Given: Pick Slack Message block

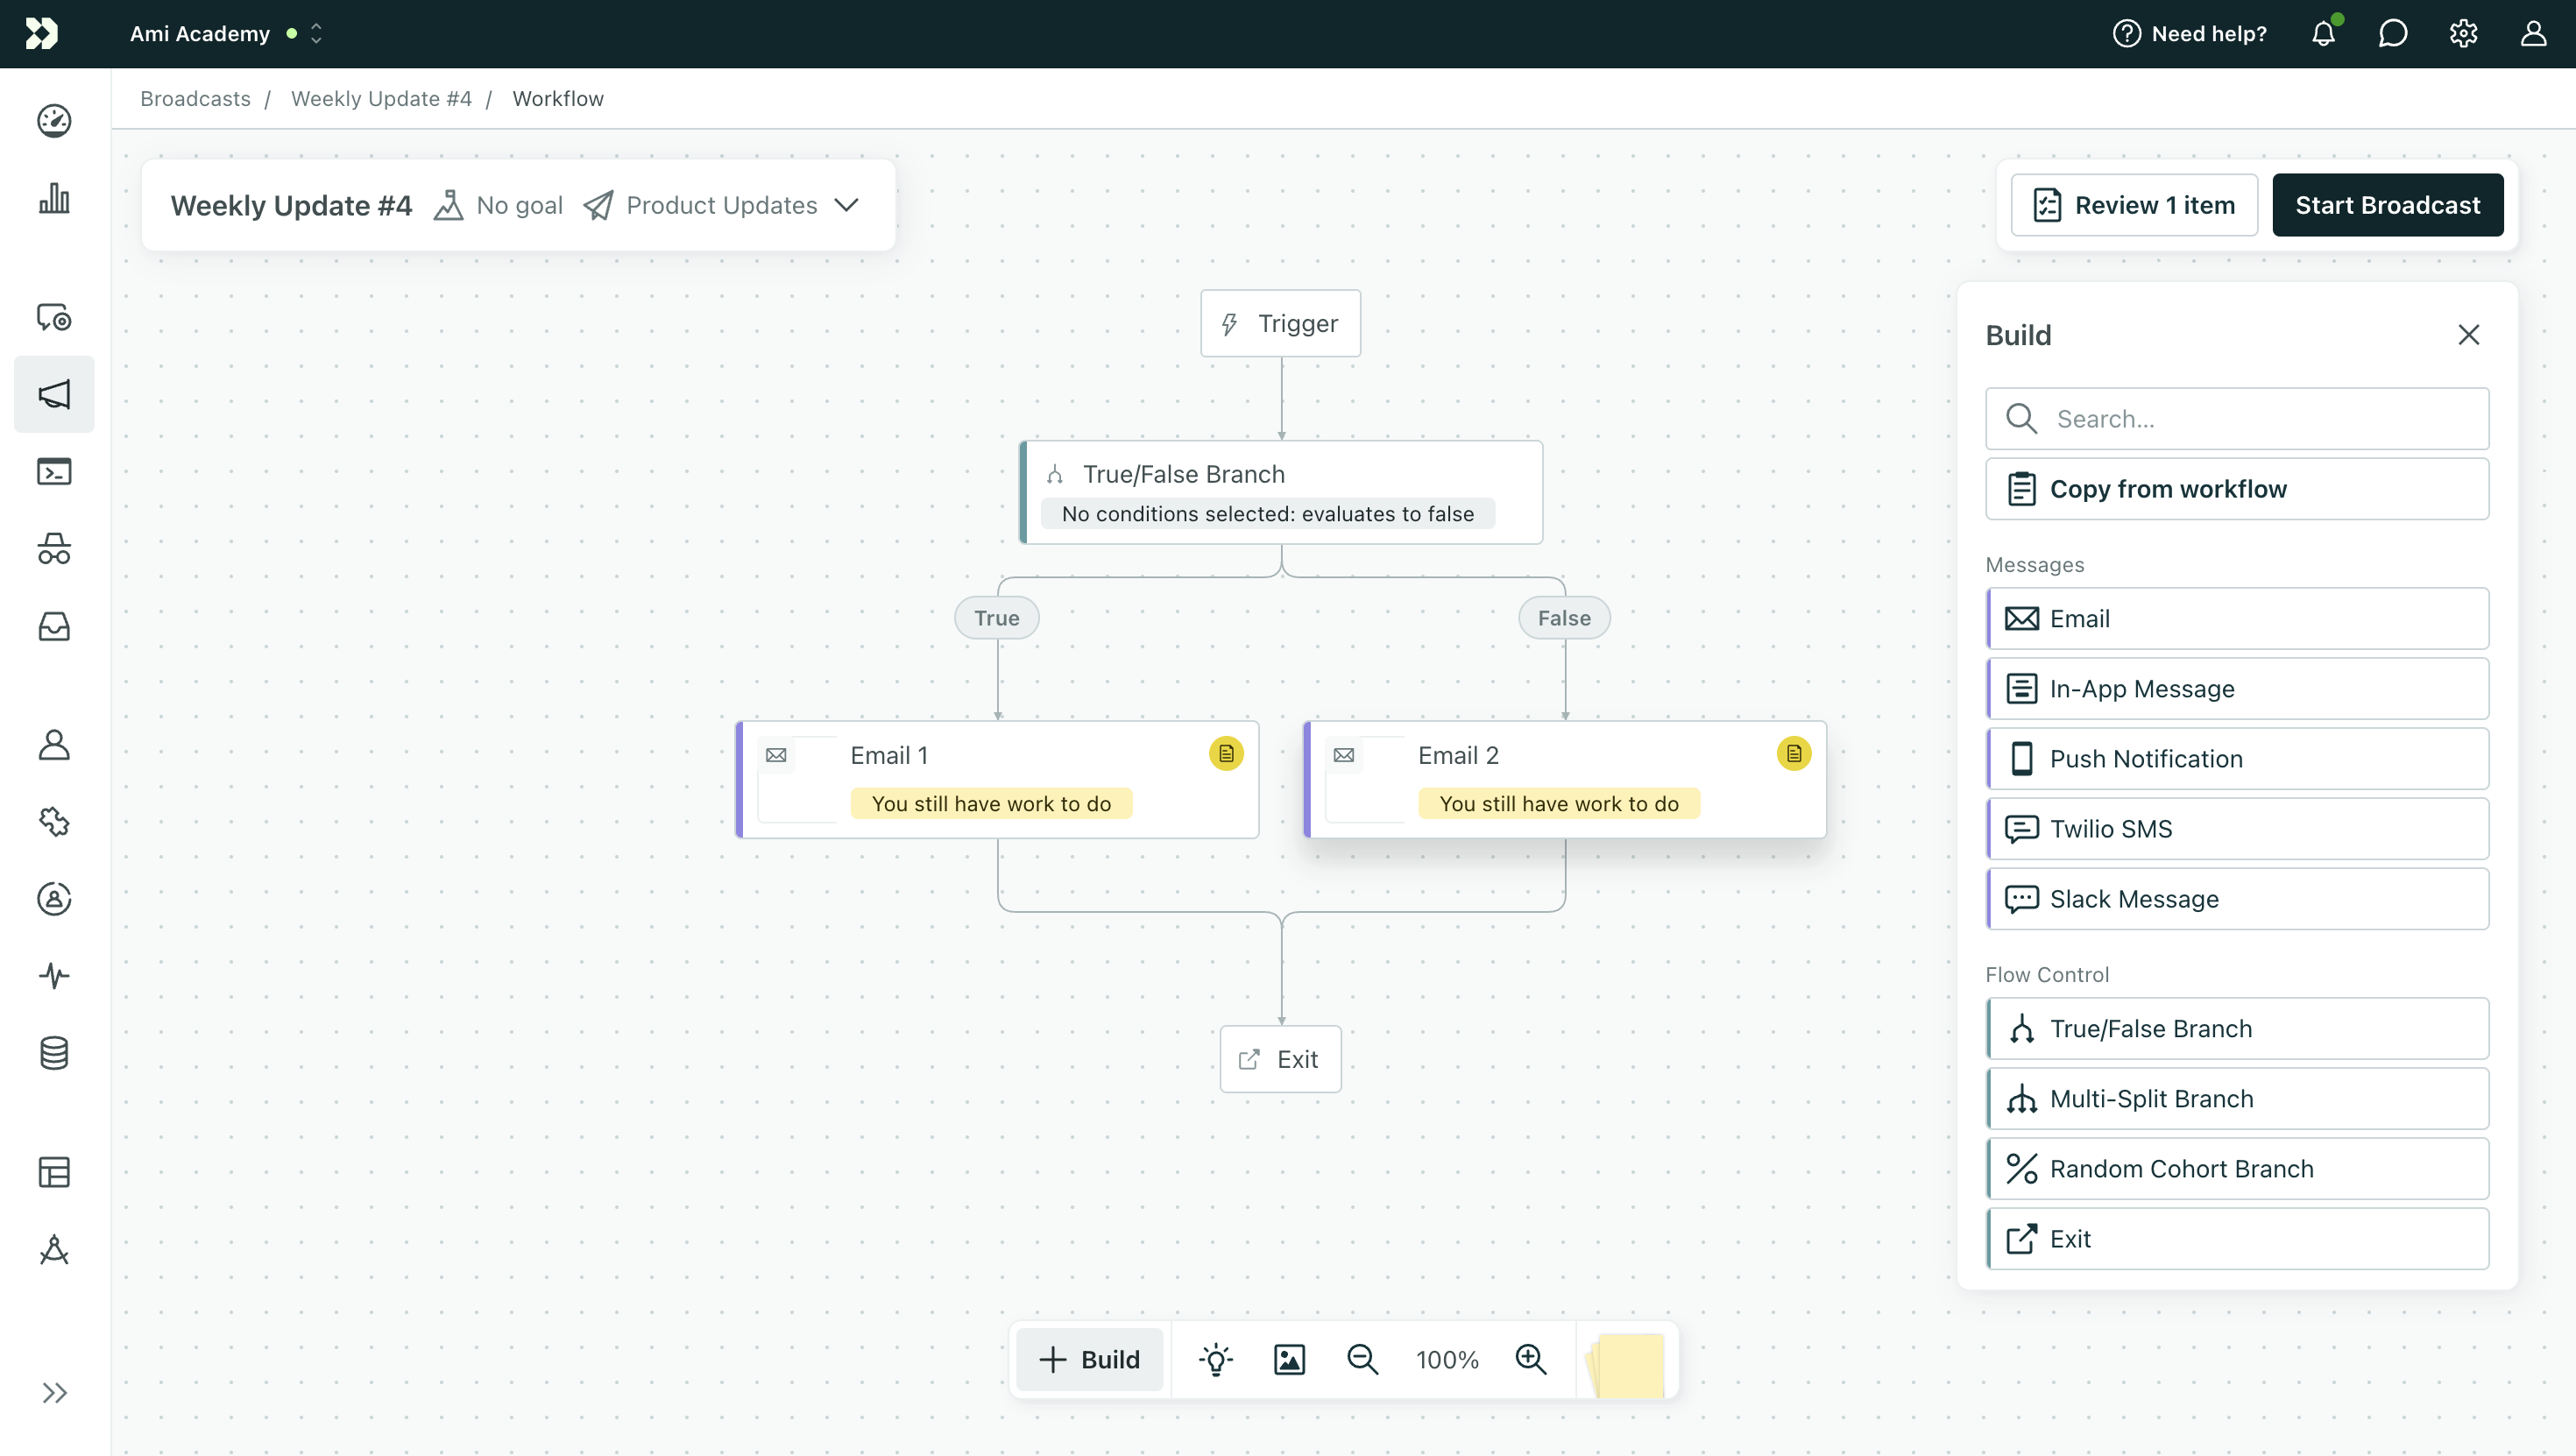Looking at the screenshot, I should pos(2237,899).
